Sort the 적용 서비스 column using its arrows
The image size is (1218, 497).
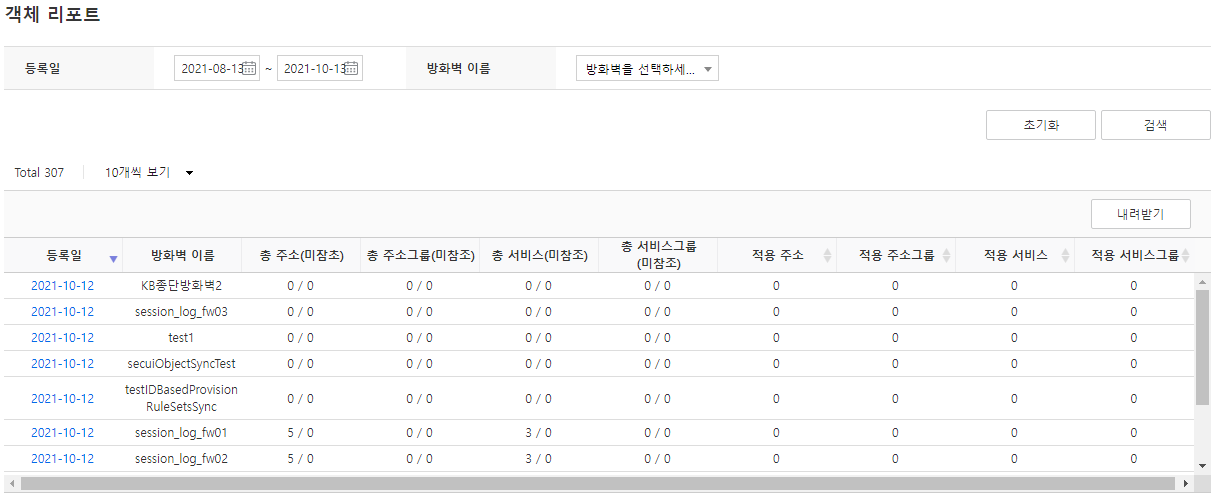tap(1066, 256)
